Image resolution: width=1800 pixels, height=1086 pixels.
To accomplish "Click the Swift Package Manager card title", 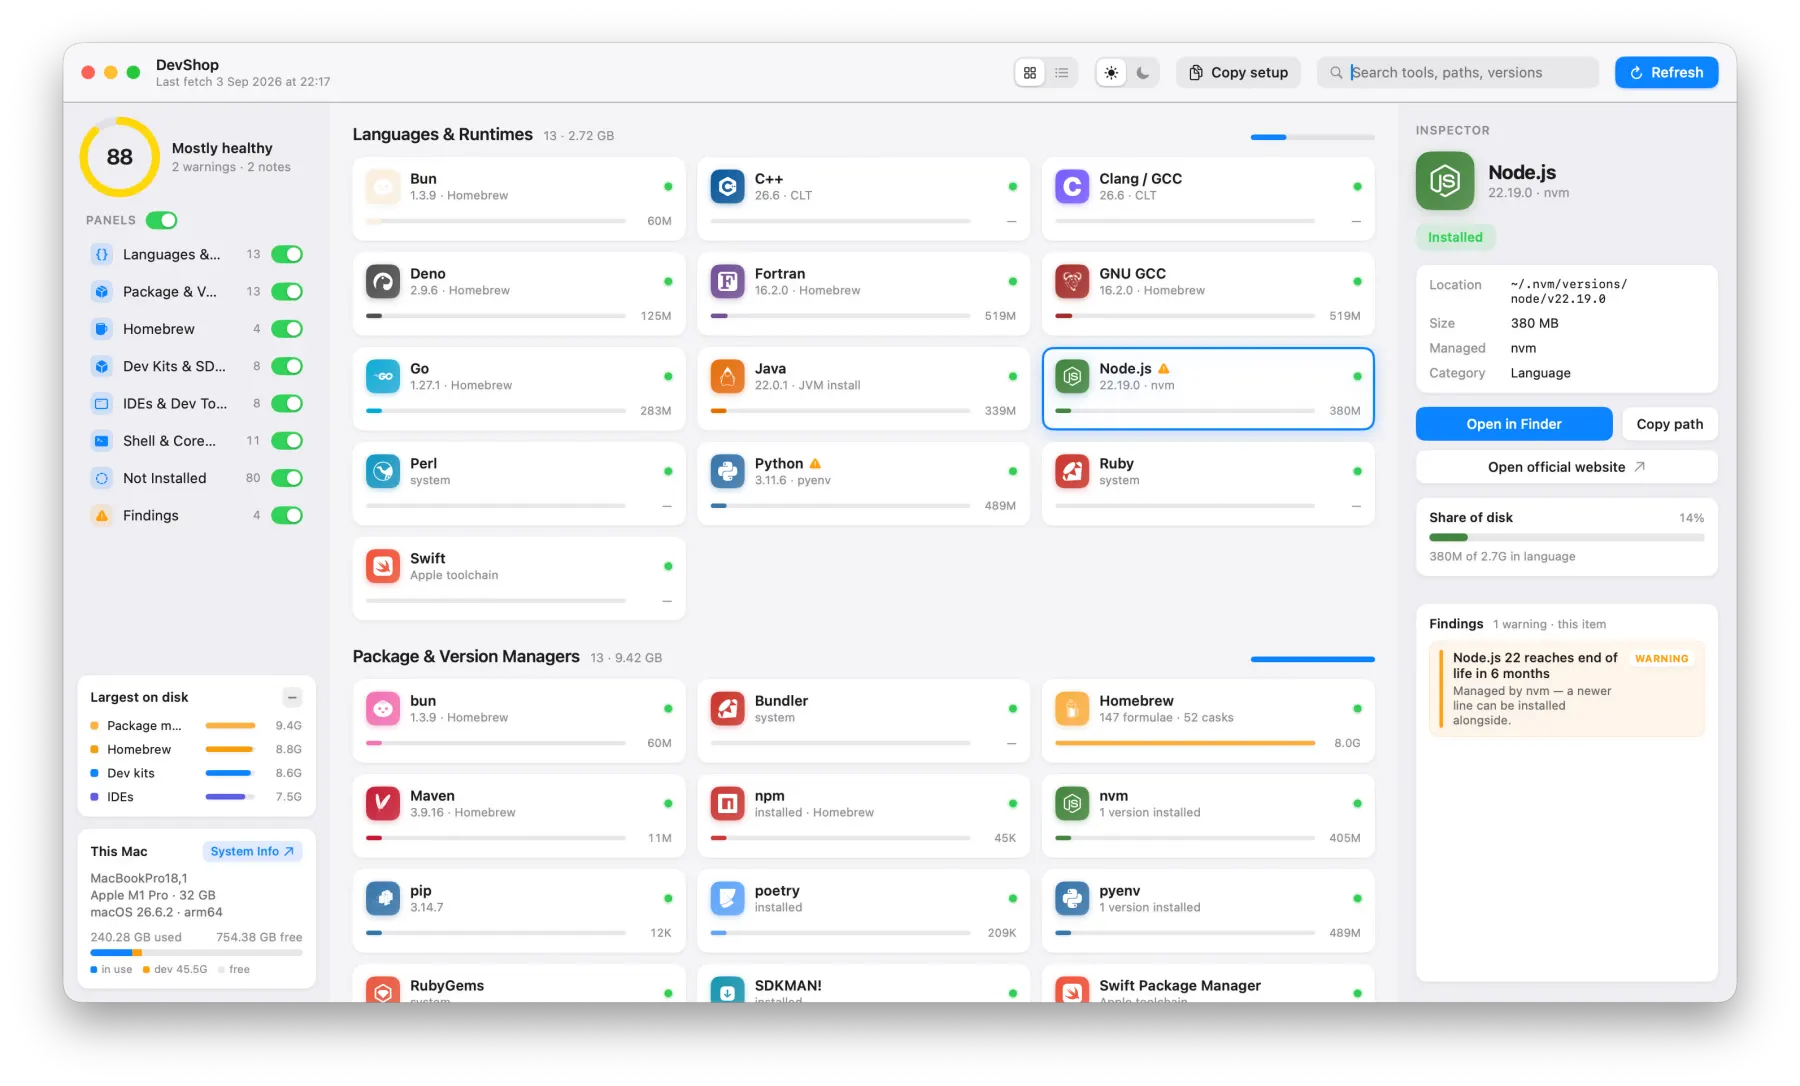I will pyautogui.click(x=1180, y=985).
